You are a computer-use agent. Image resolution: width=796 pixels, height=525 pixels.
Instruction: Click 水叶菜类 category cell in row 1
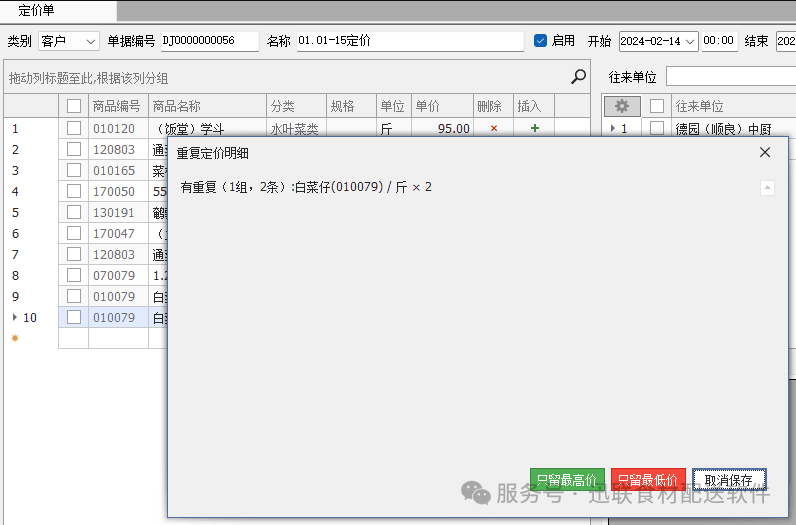pyautogui.click(x=294, y=128)
